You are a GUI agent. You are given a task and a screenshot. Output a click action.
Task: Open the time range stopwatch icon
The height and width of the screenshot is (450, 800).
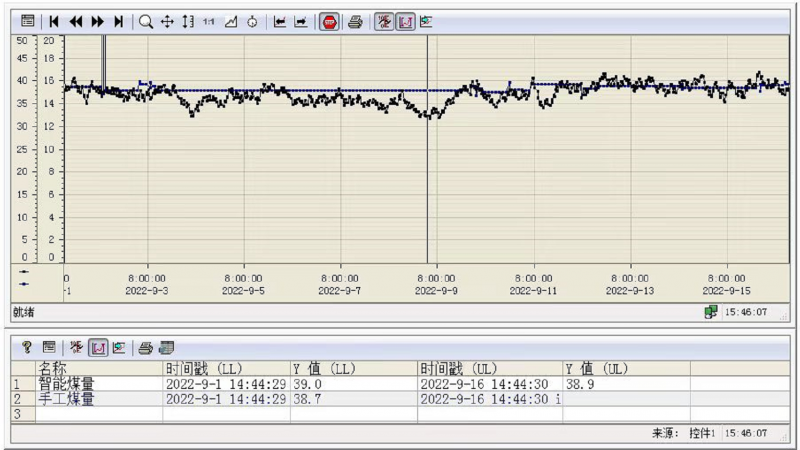coord(252,21)
